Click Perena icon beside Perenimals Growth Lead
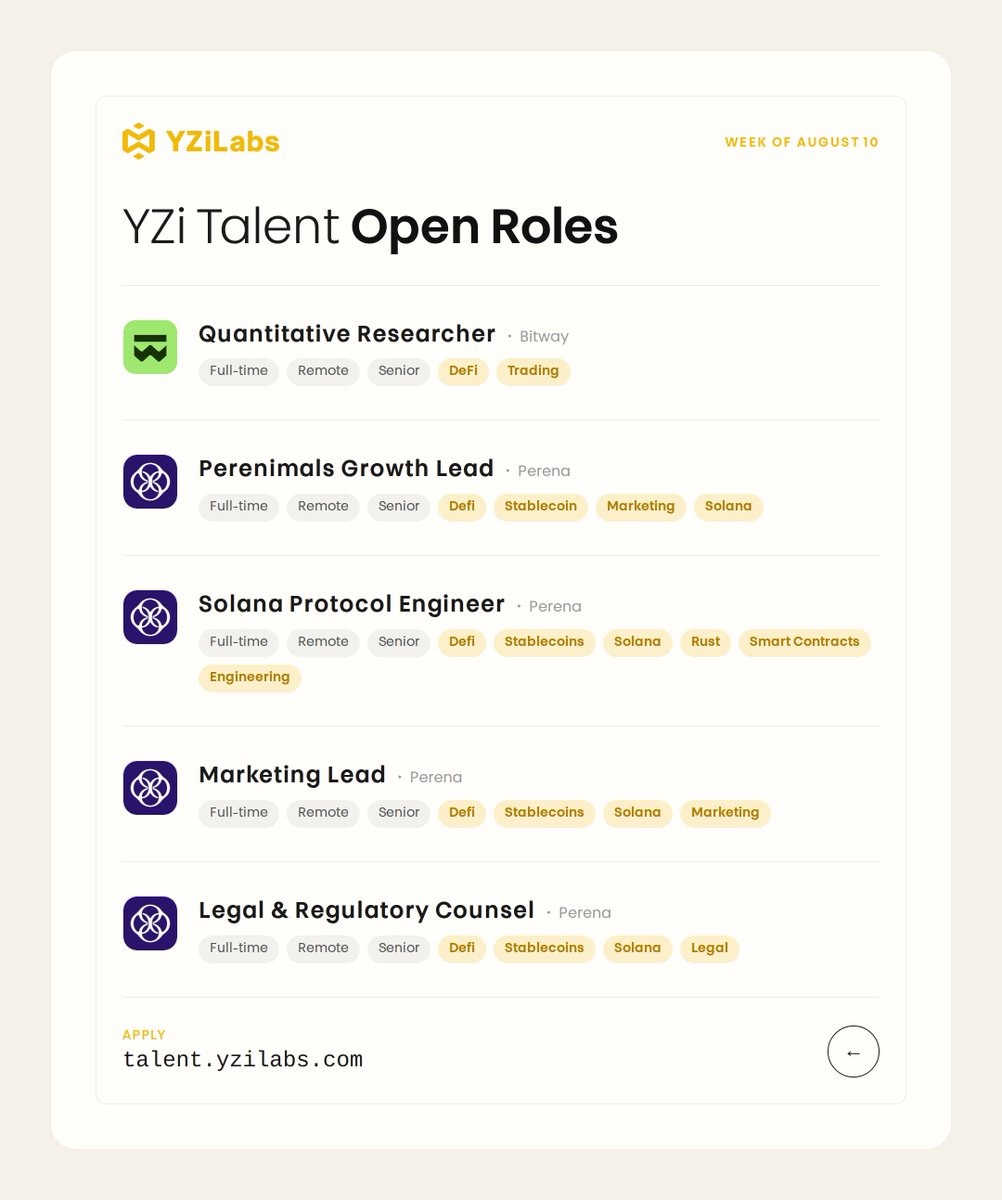The height and width of the screenshot is (1200, 1002). tap(150, 482)
